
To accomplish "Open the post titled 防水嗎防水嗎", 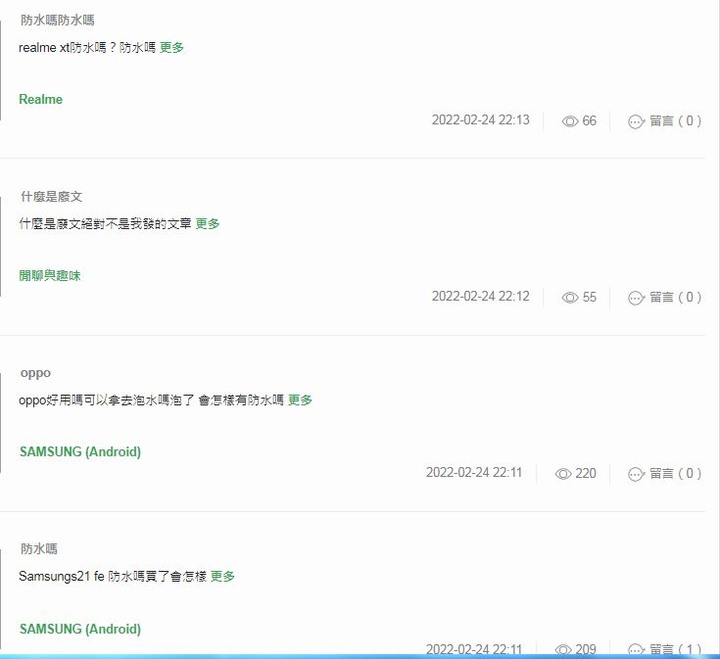I will (x=57, y=20).
